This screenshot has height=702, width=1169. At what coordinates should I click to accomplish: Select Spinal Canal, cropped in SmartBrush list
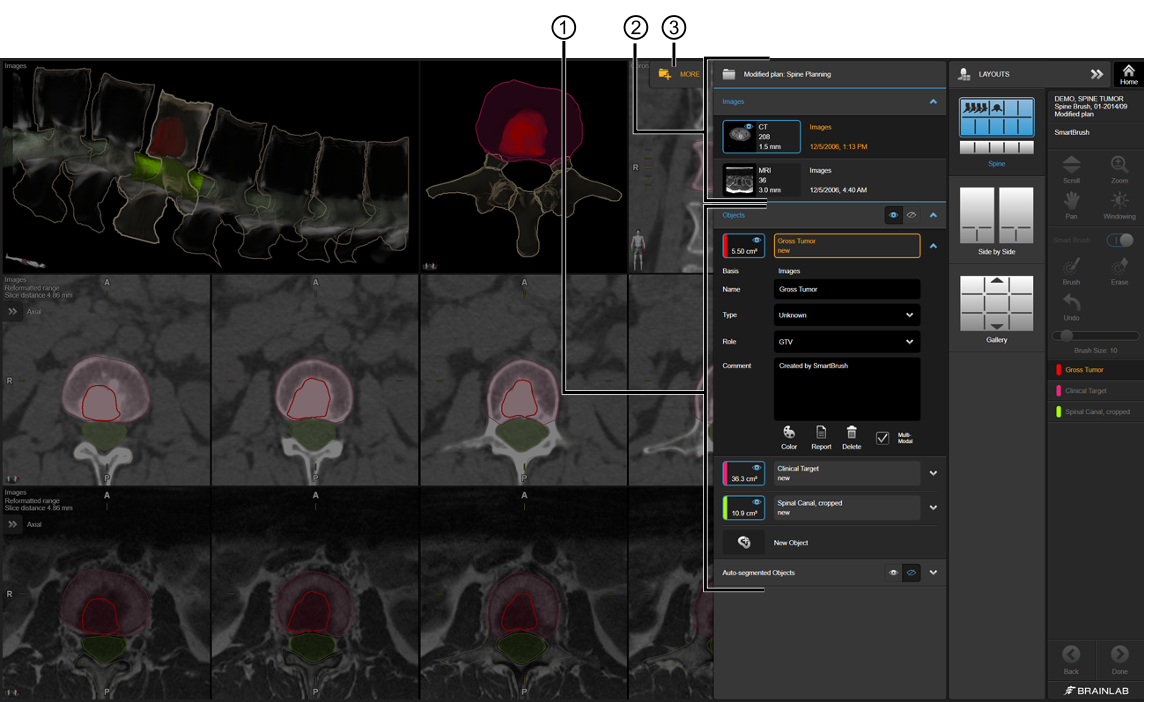pyautogui.click(x=1095, y=411)
